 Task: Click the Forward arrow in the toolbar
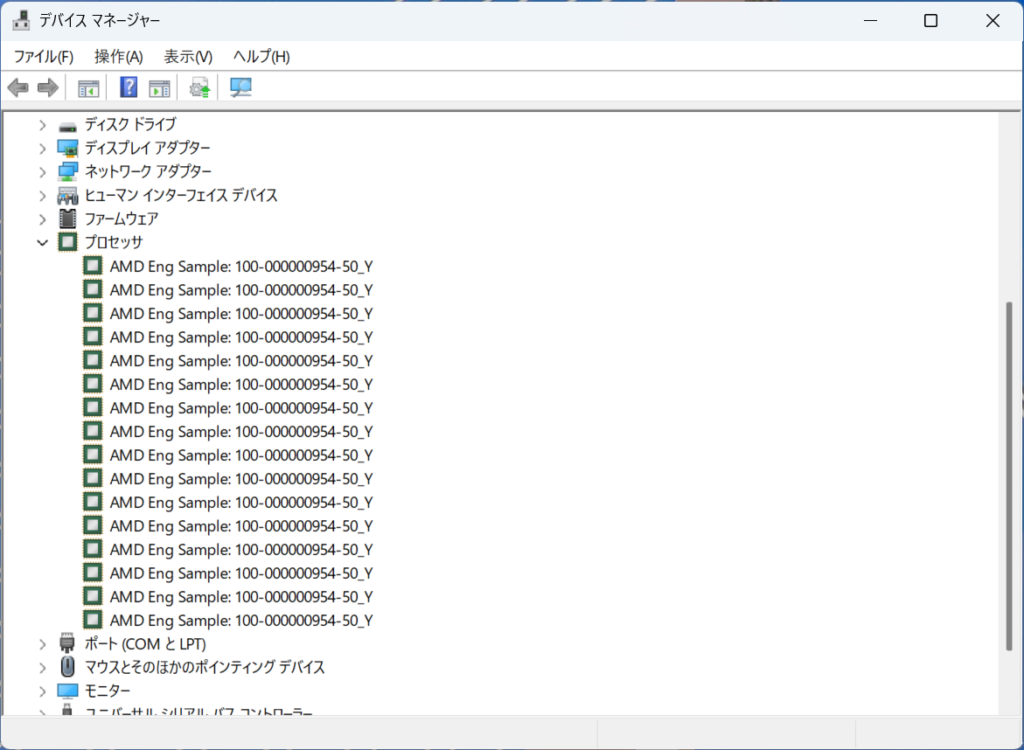(48, 88)
